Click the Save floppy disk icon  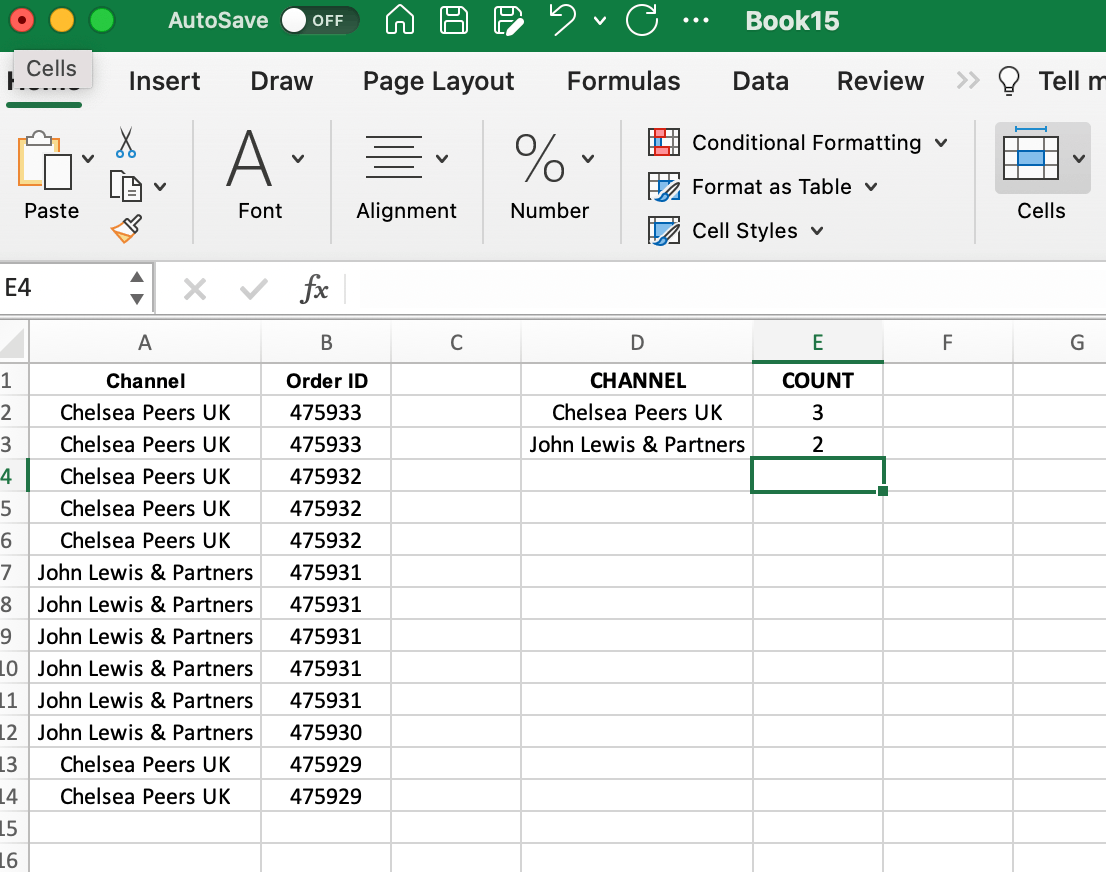pyautogui.click(x=454, y=20)
